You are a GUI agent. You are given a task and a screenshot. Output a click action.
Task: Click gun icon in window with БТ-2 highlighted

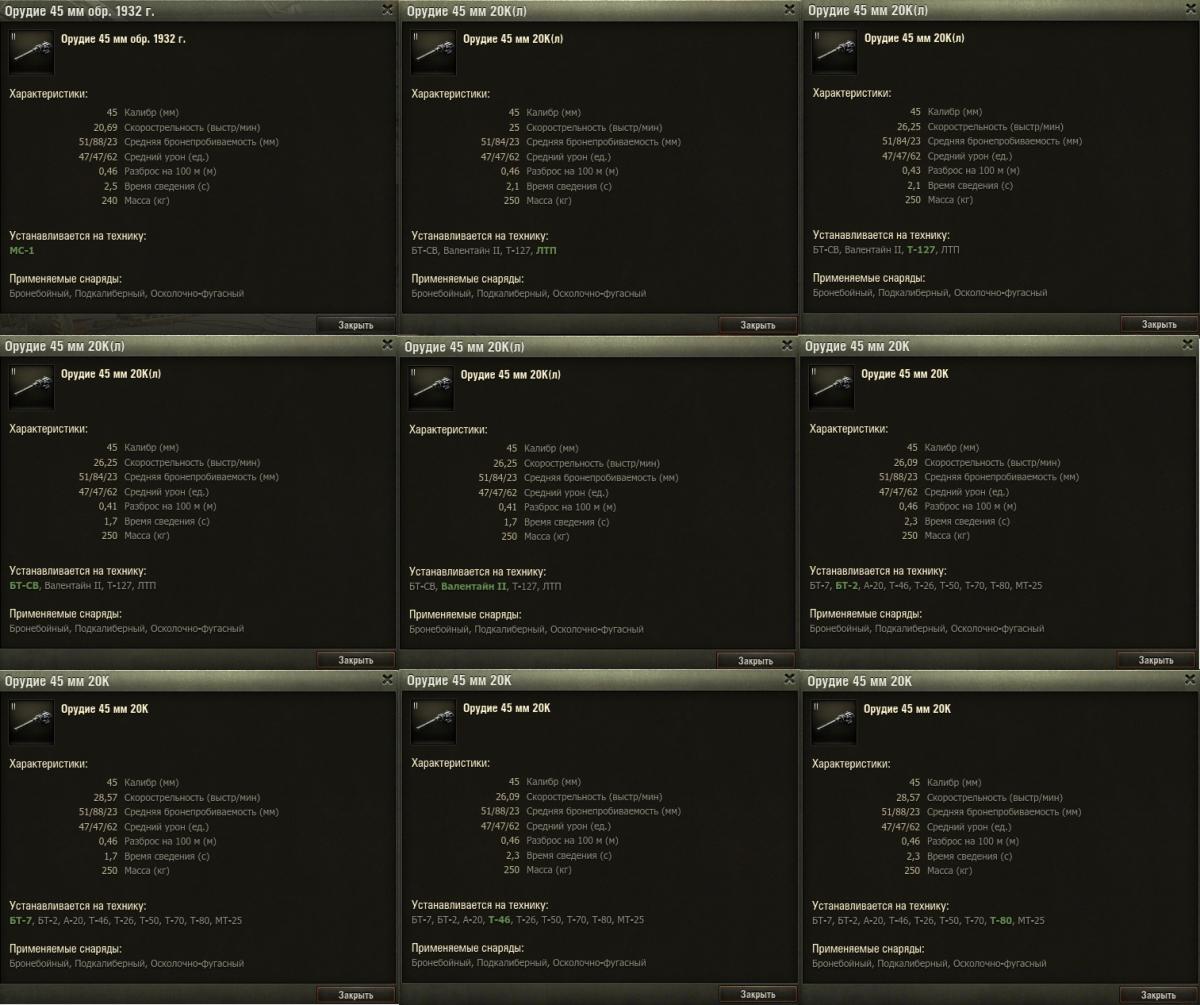832,387
